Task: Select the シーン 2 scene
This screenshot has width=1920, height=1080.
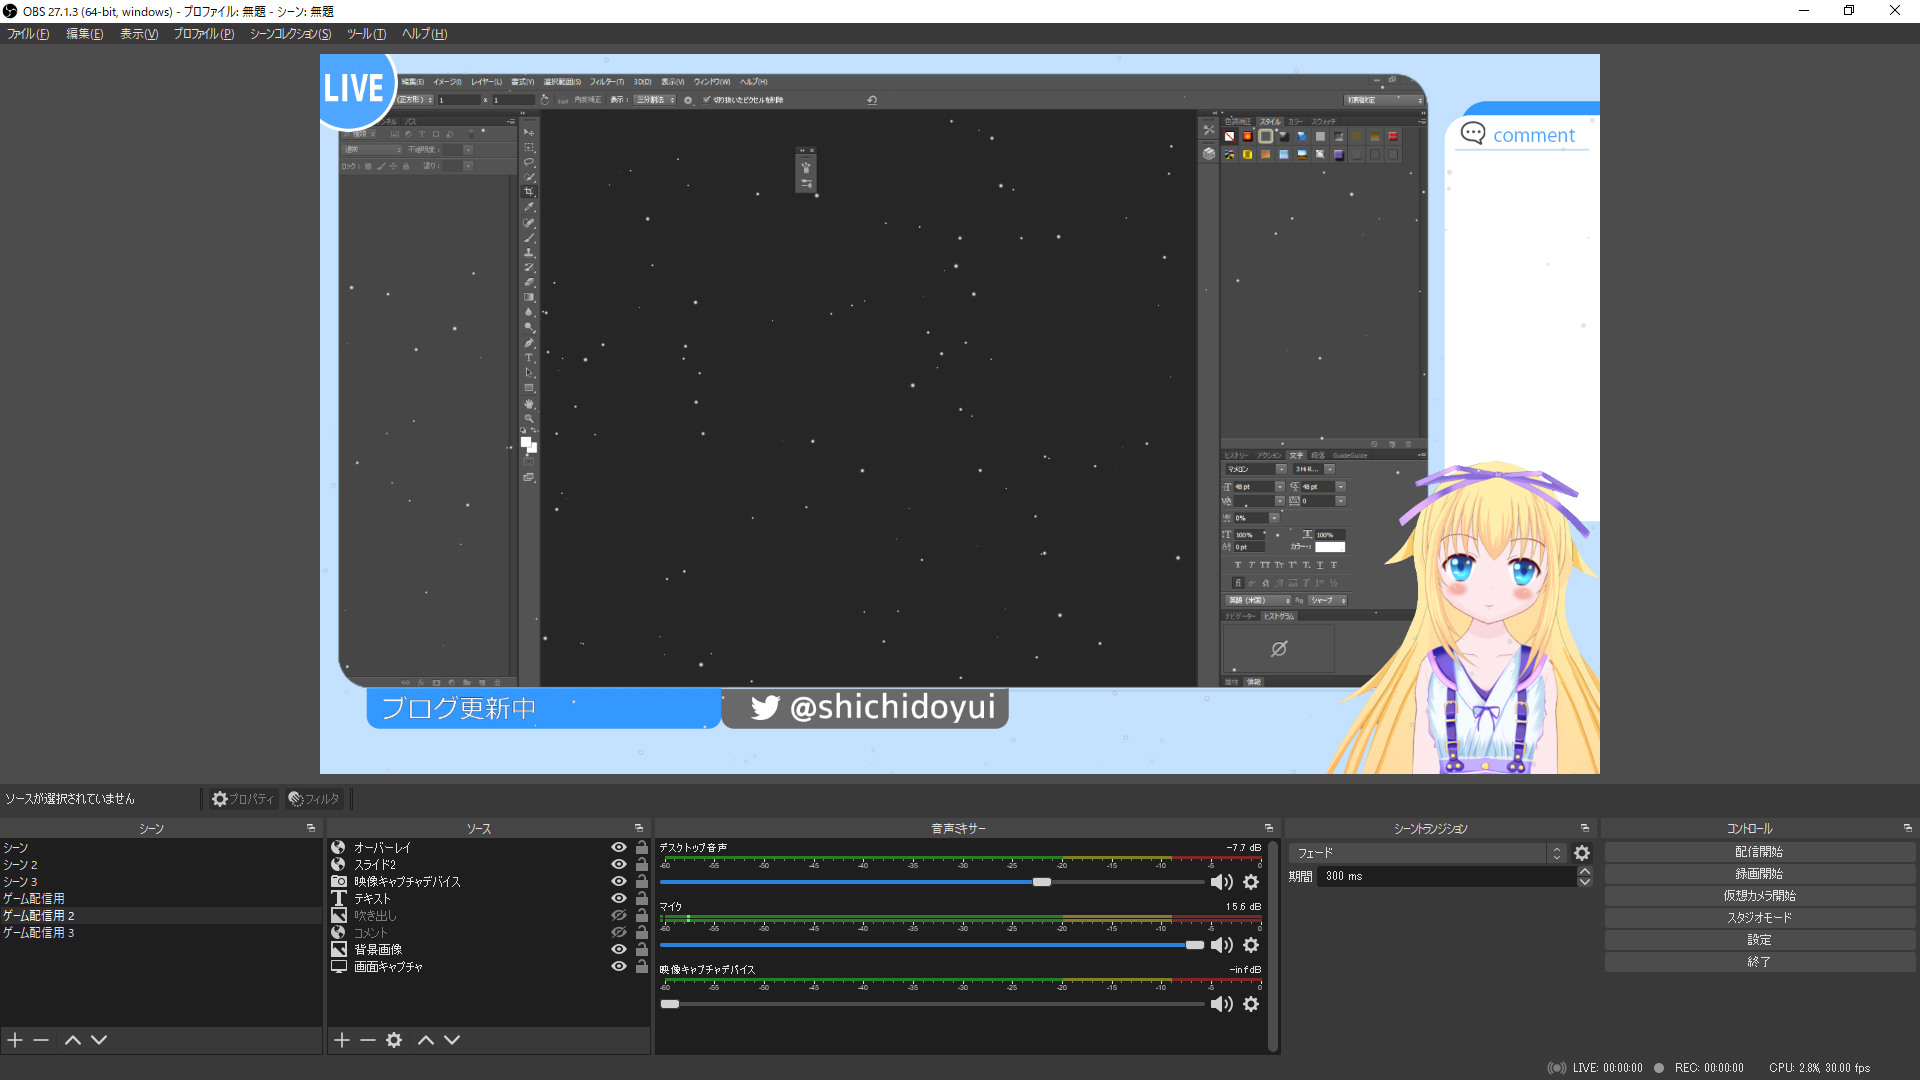Action: 160,865
